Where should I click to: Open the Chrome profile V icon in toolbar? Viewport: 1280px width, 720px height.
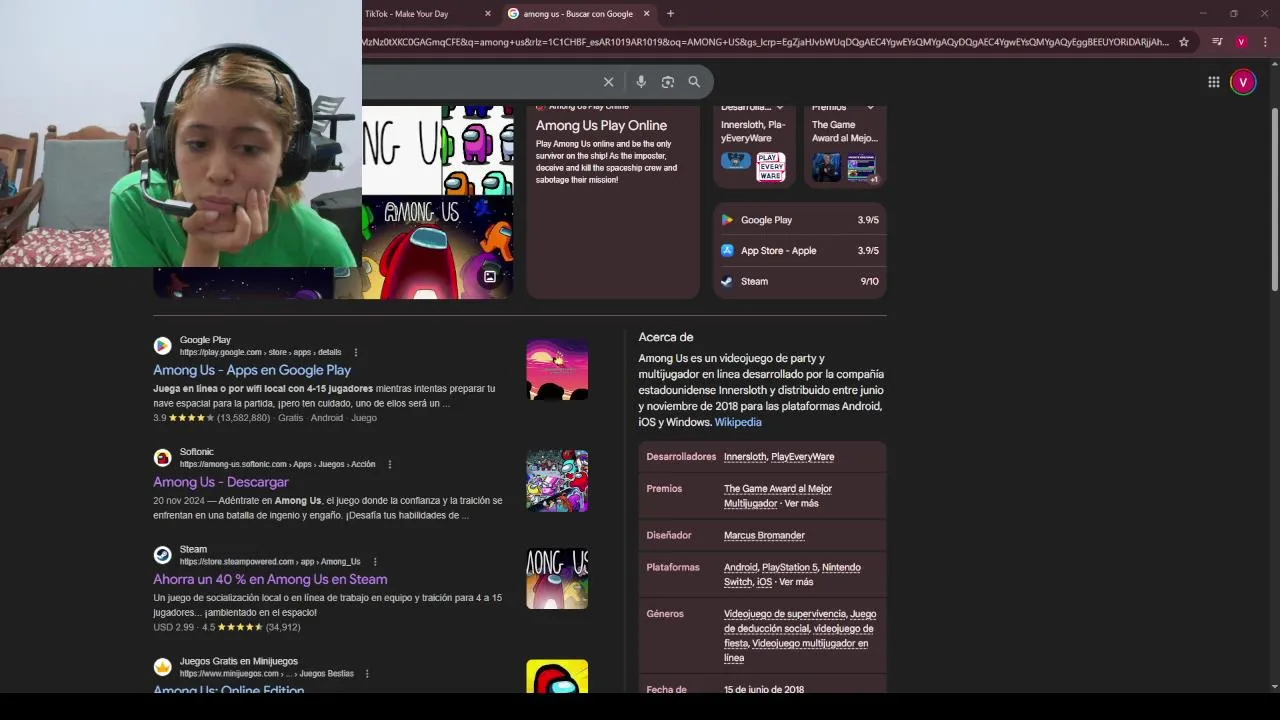click(x=1241, y=42)
